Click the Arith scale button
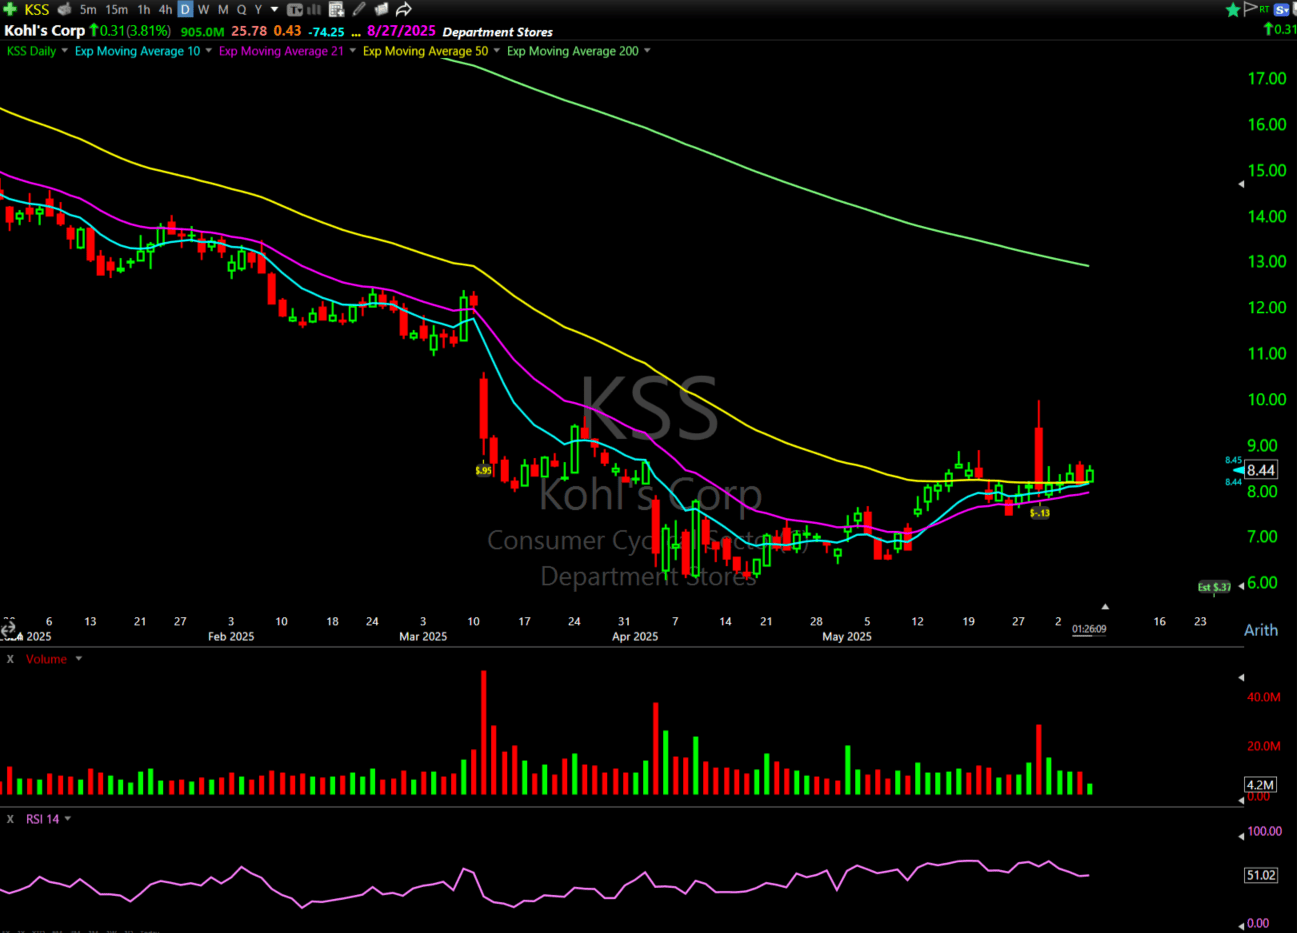Screen dimensions: 1297x933 [x=1261, y=630]
